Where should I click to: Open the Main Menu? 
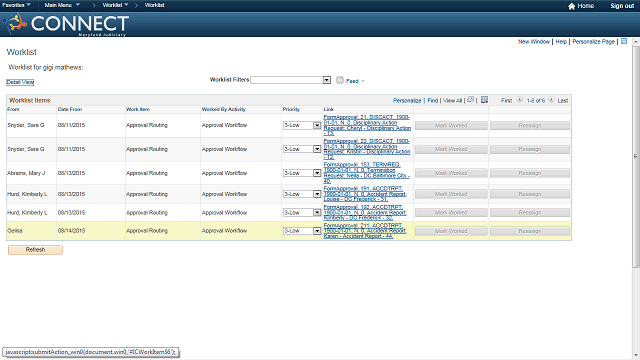[x=62, y=5]
